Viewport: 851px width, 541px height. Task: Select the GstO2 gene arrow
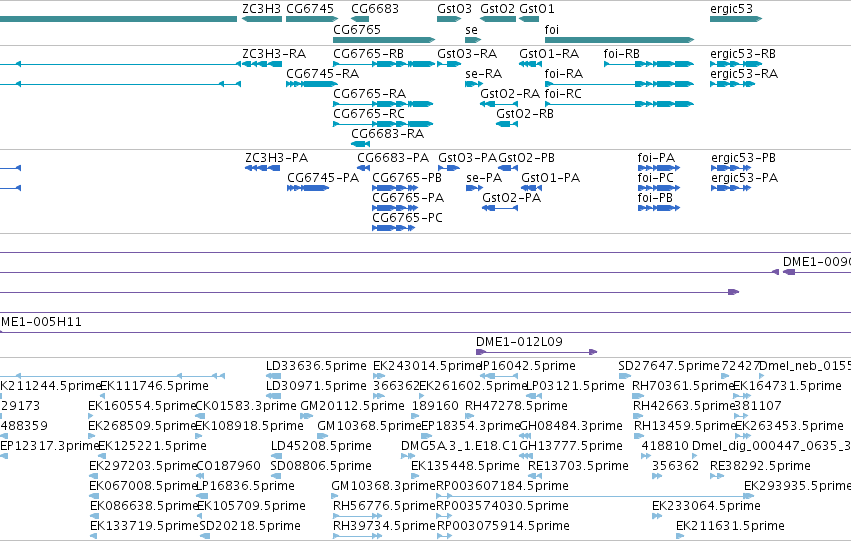[x=498, y=19]
